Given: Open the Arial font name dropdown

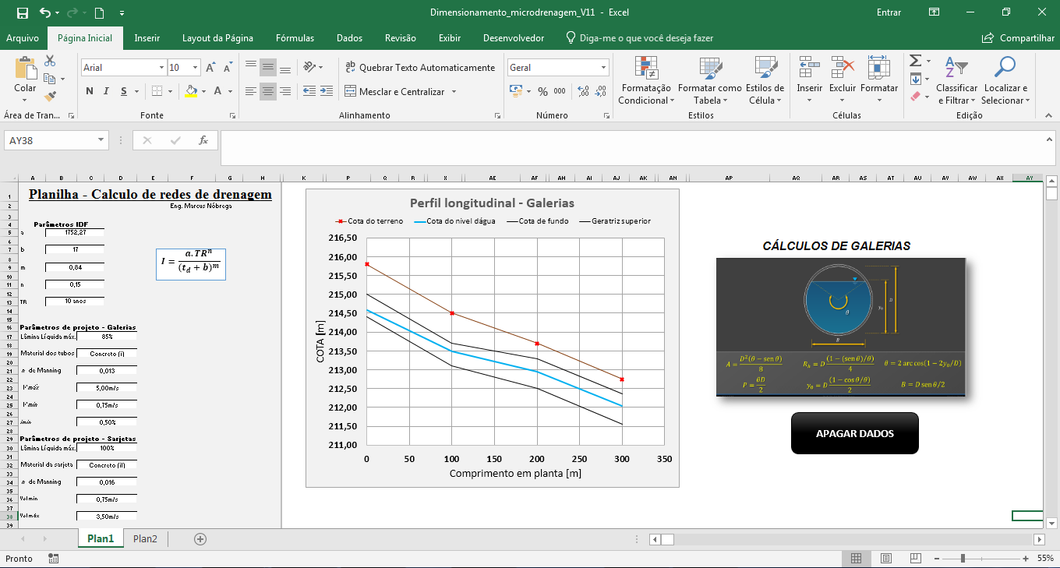Looking at the screenshot, I should tap(161, 67).
